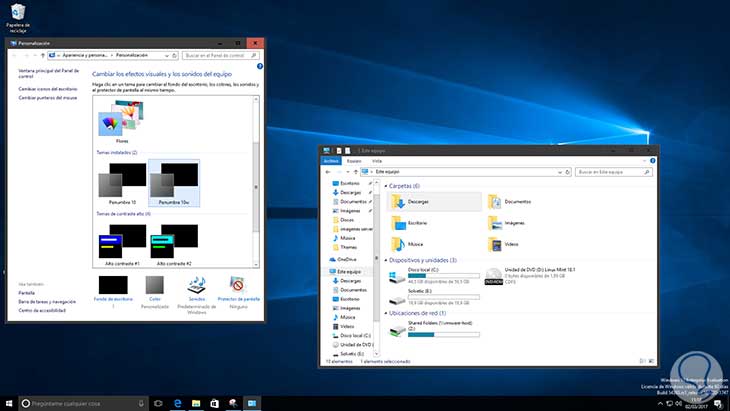This screenshot has height=411, width=730.
Task: Show hidden system tray icons
Action: pyautogui.click(x=660, y=403)
